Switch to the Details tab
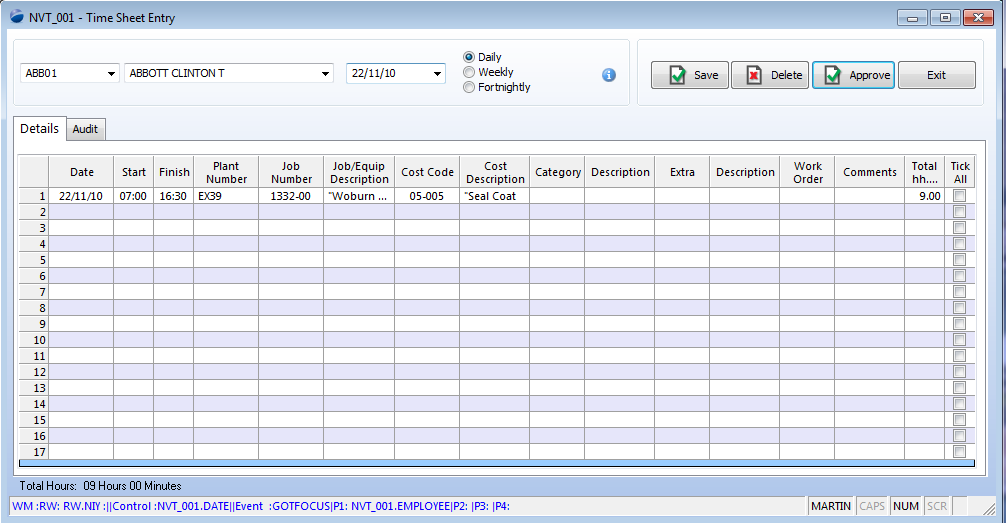 click(39, 128)
